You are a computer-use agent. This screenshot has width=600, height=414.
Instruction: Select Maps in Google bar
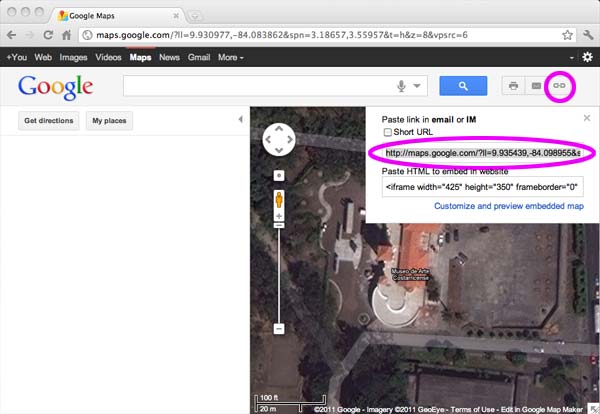[140, 57]
